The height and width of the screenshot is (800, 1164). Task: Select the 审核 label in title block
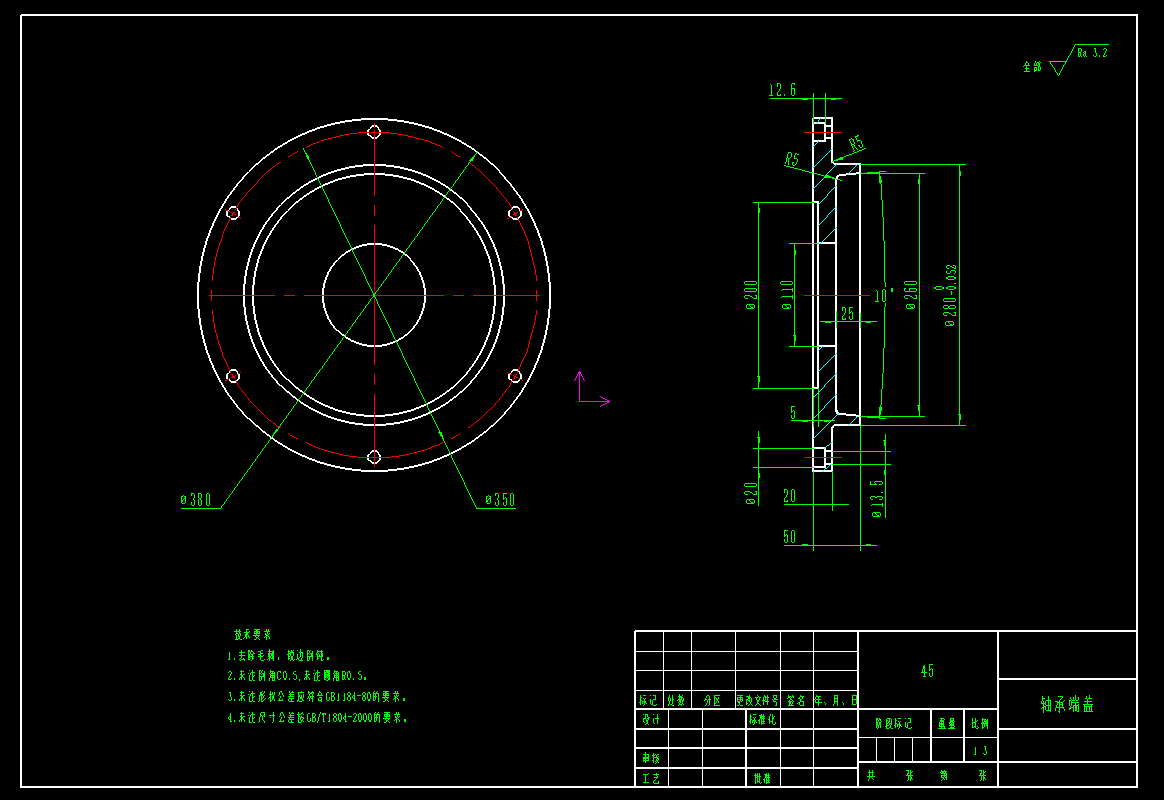pyautogui.click(x=651, y=758)
